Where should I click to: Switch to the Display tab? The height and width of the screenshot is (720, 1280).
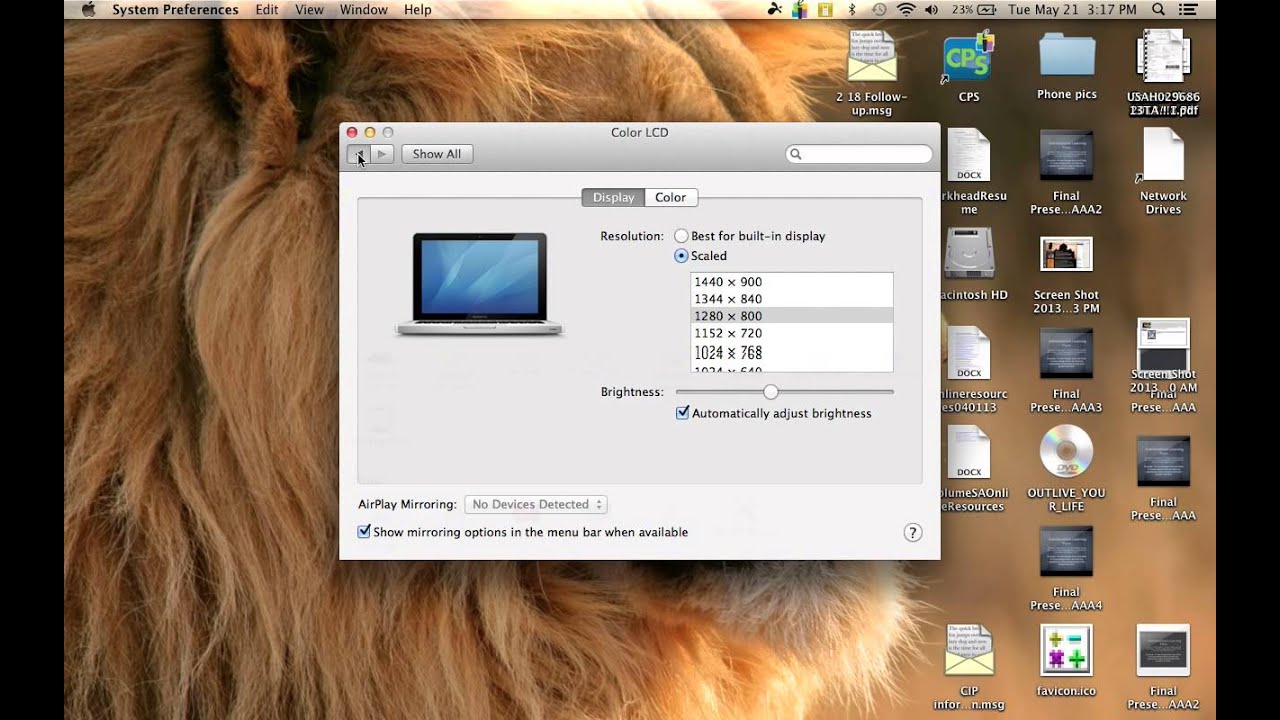(x=613, y=197)
